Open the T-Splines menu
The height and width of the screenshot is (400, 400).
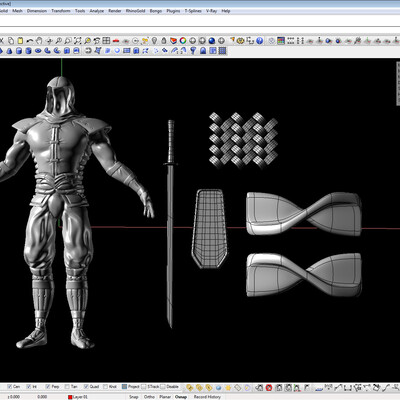click(193, 11)
